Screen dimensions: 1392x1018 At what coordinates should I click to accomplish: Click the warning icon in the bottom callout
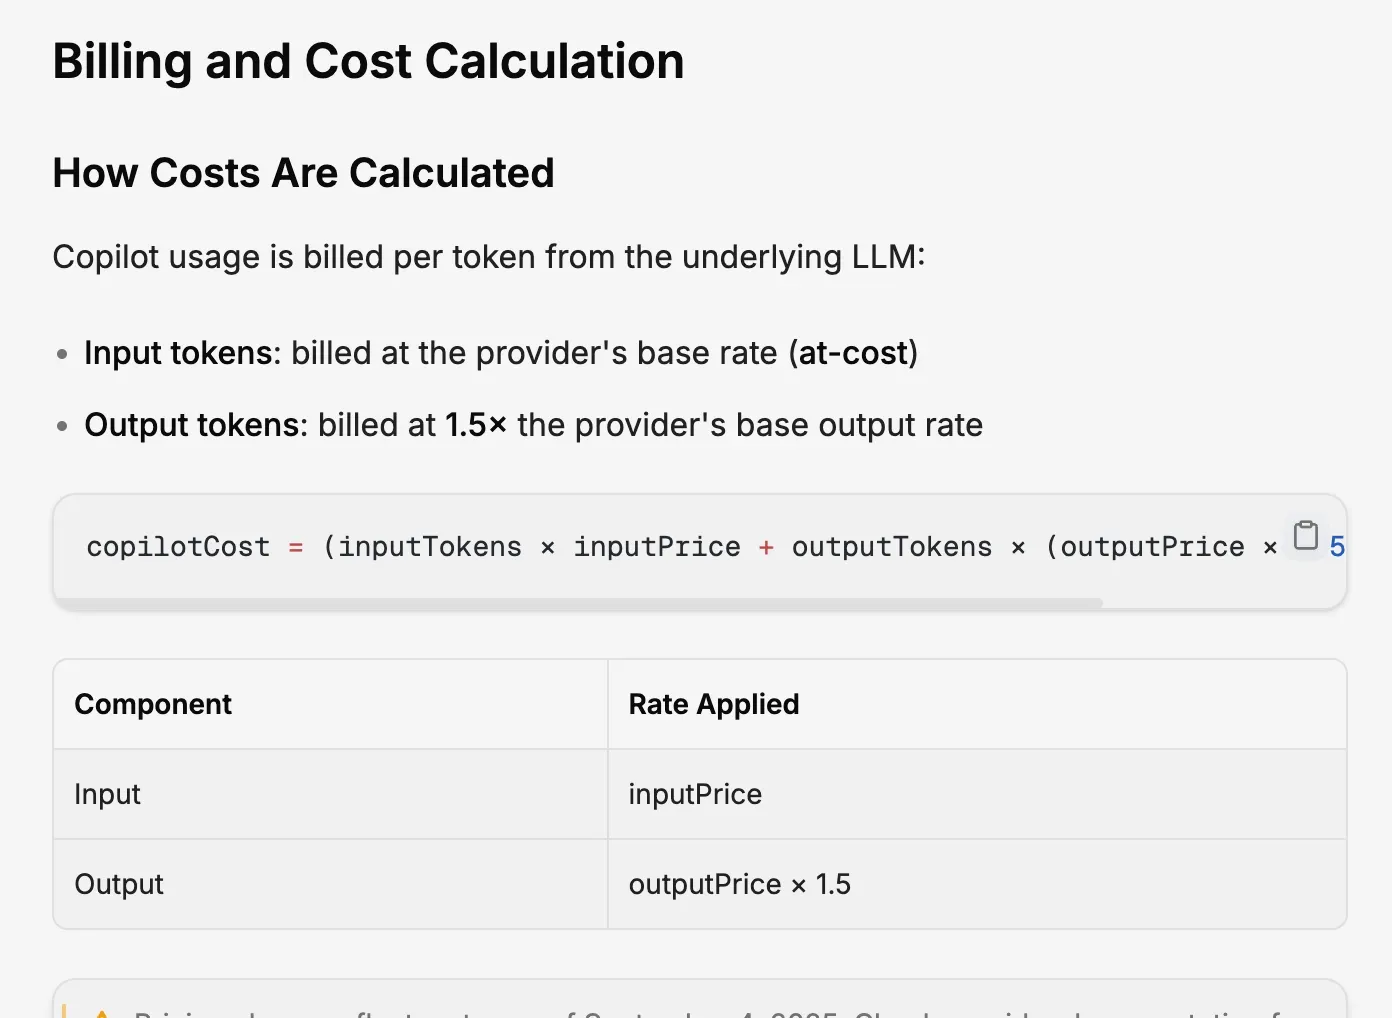coord(101,1012)
